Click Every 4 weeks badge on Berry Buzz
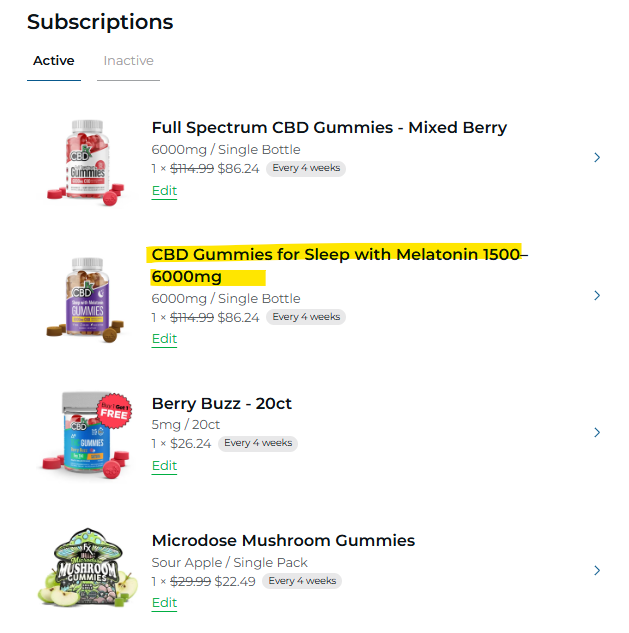Image resolution: width=629 pixels, height=633 pixels. point(258,443)
